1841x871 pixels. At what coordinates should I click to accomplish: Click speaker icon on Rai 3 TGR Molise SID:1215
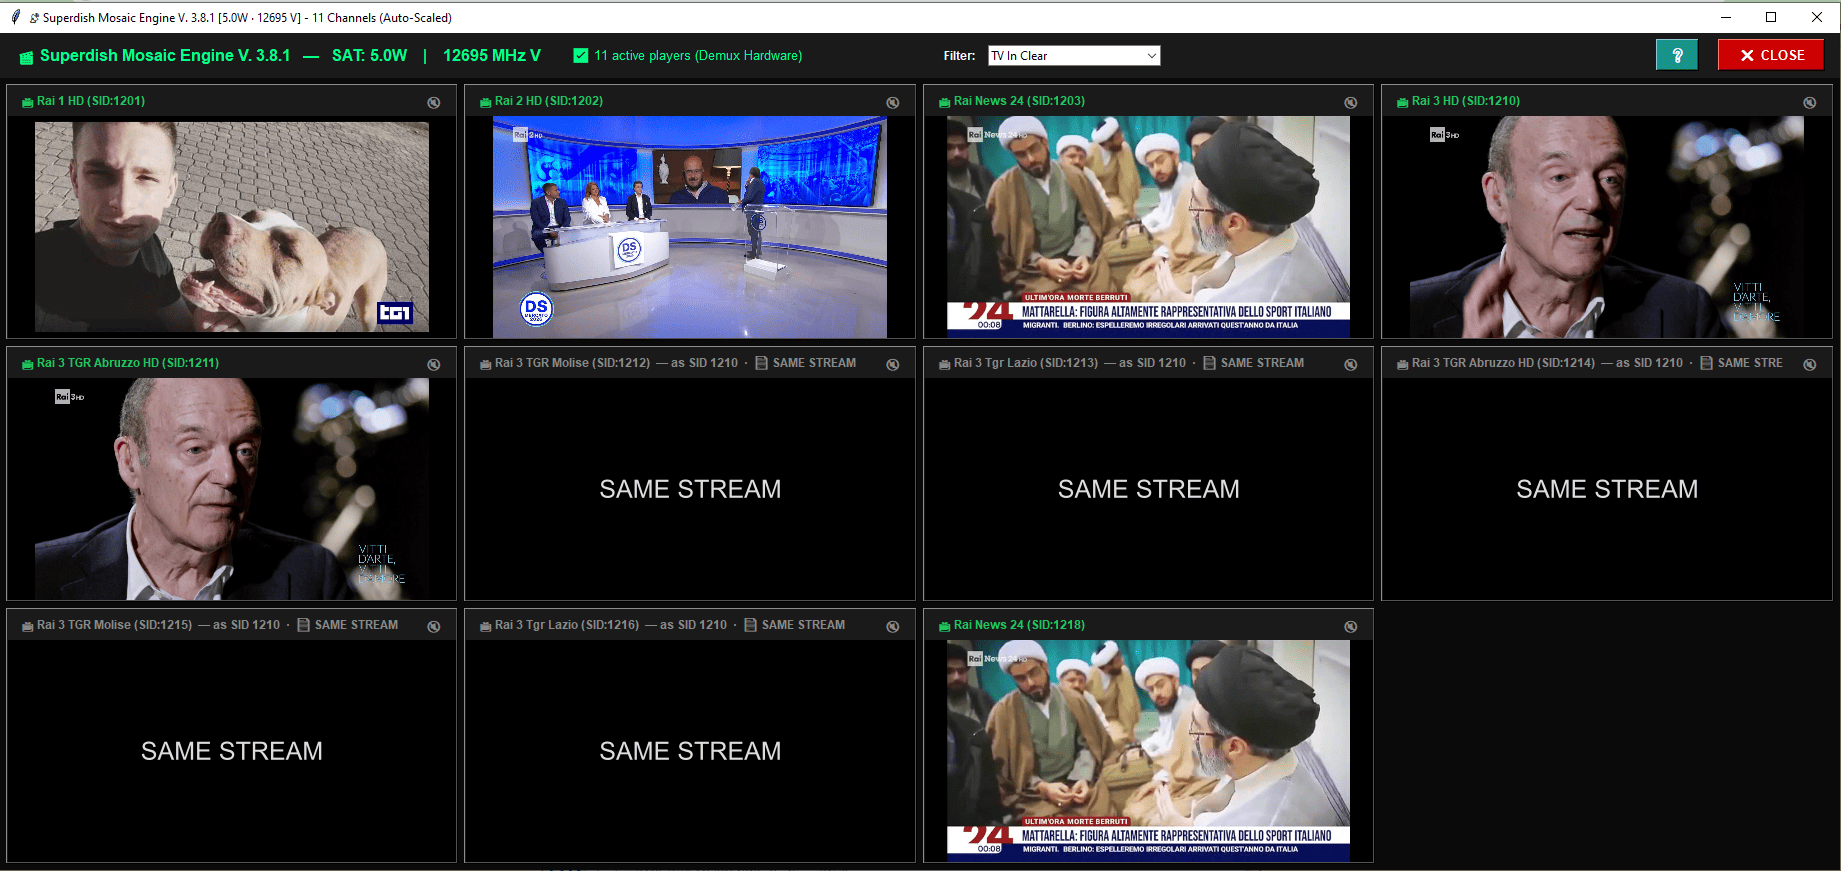434,627
